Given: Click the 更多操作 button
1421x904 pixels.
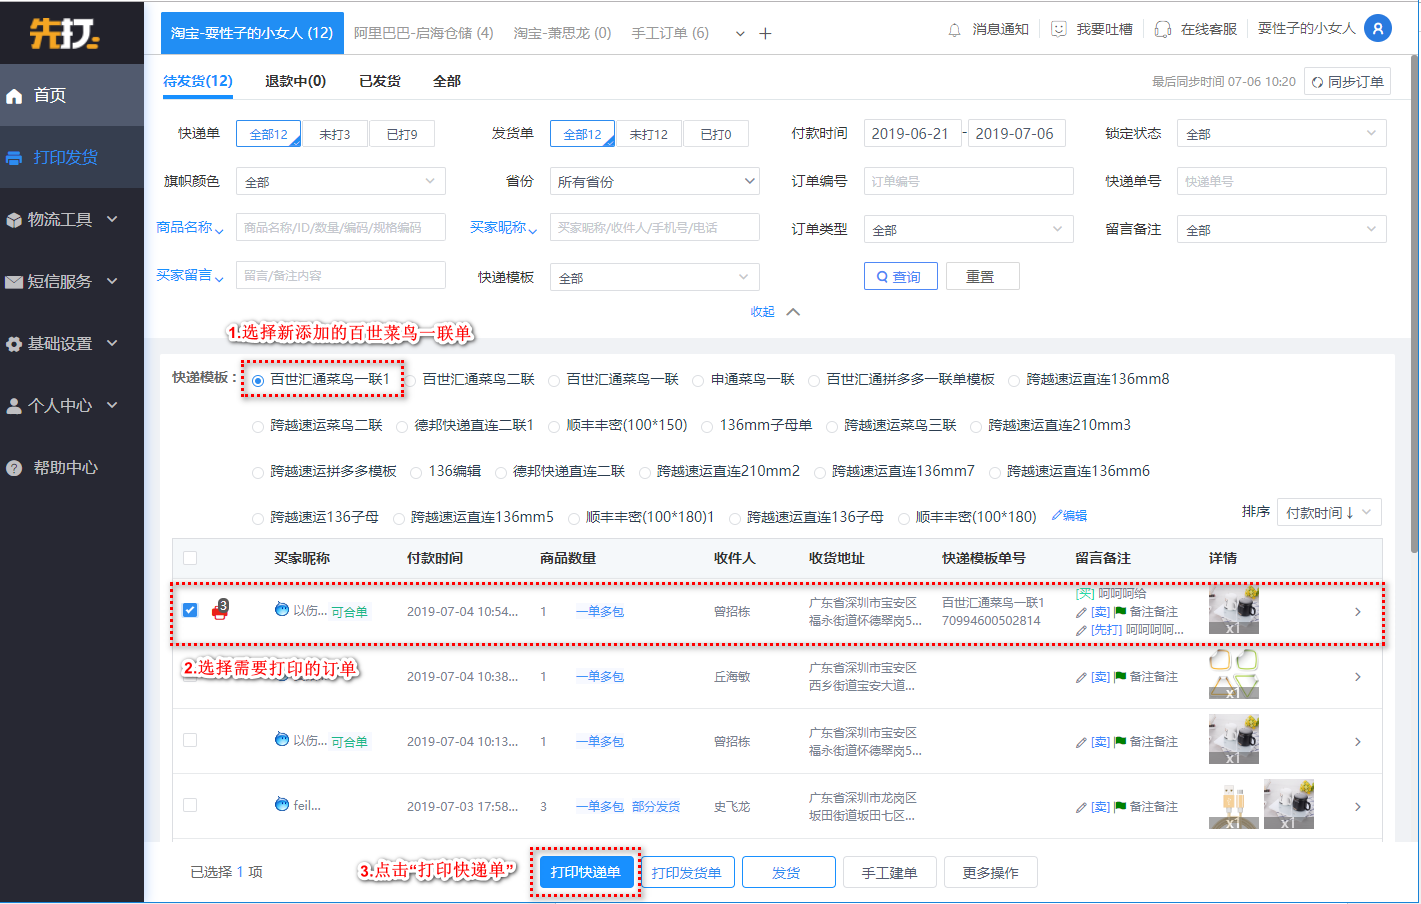Looking at the screenshot, I should [x=991, y=872].
